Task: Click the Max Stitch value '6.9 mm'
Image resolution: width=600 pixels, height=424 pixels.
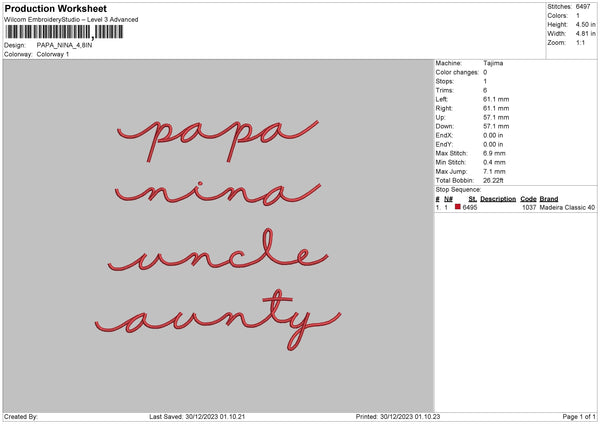Action: pyautogui.click(x=494, y=153)
